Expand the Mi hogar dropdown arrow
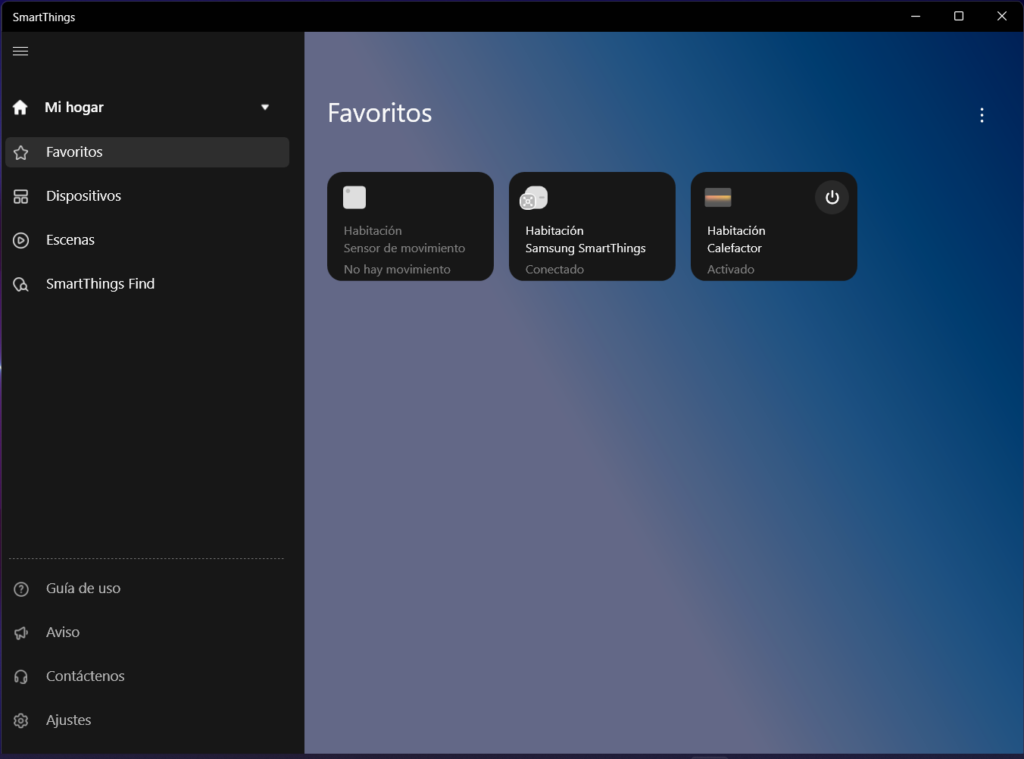This screenshot has height=759, width=1024. click(265, 107)
